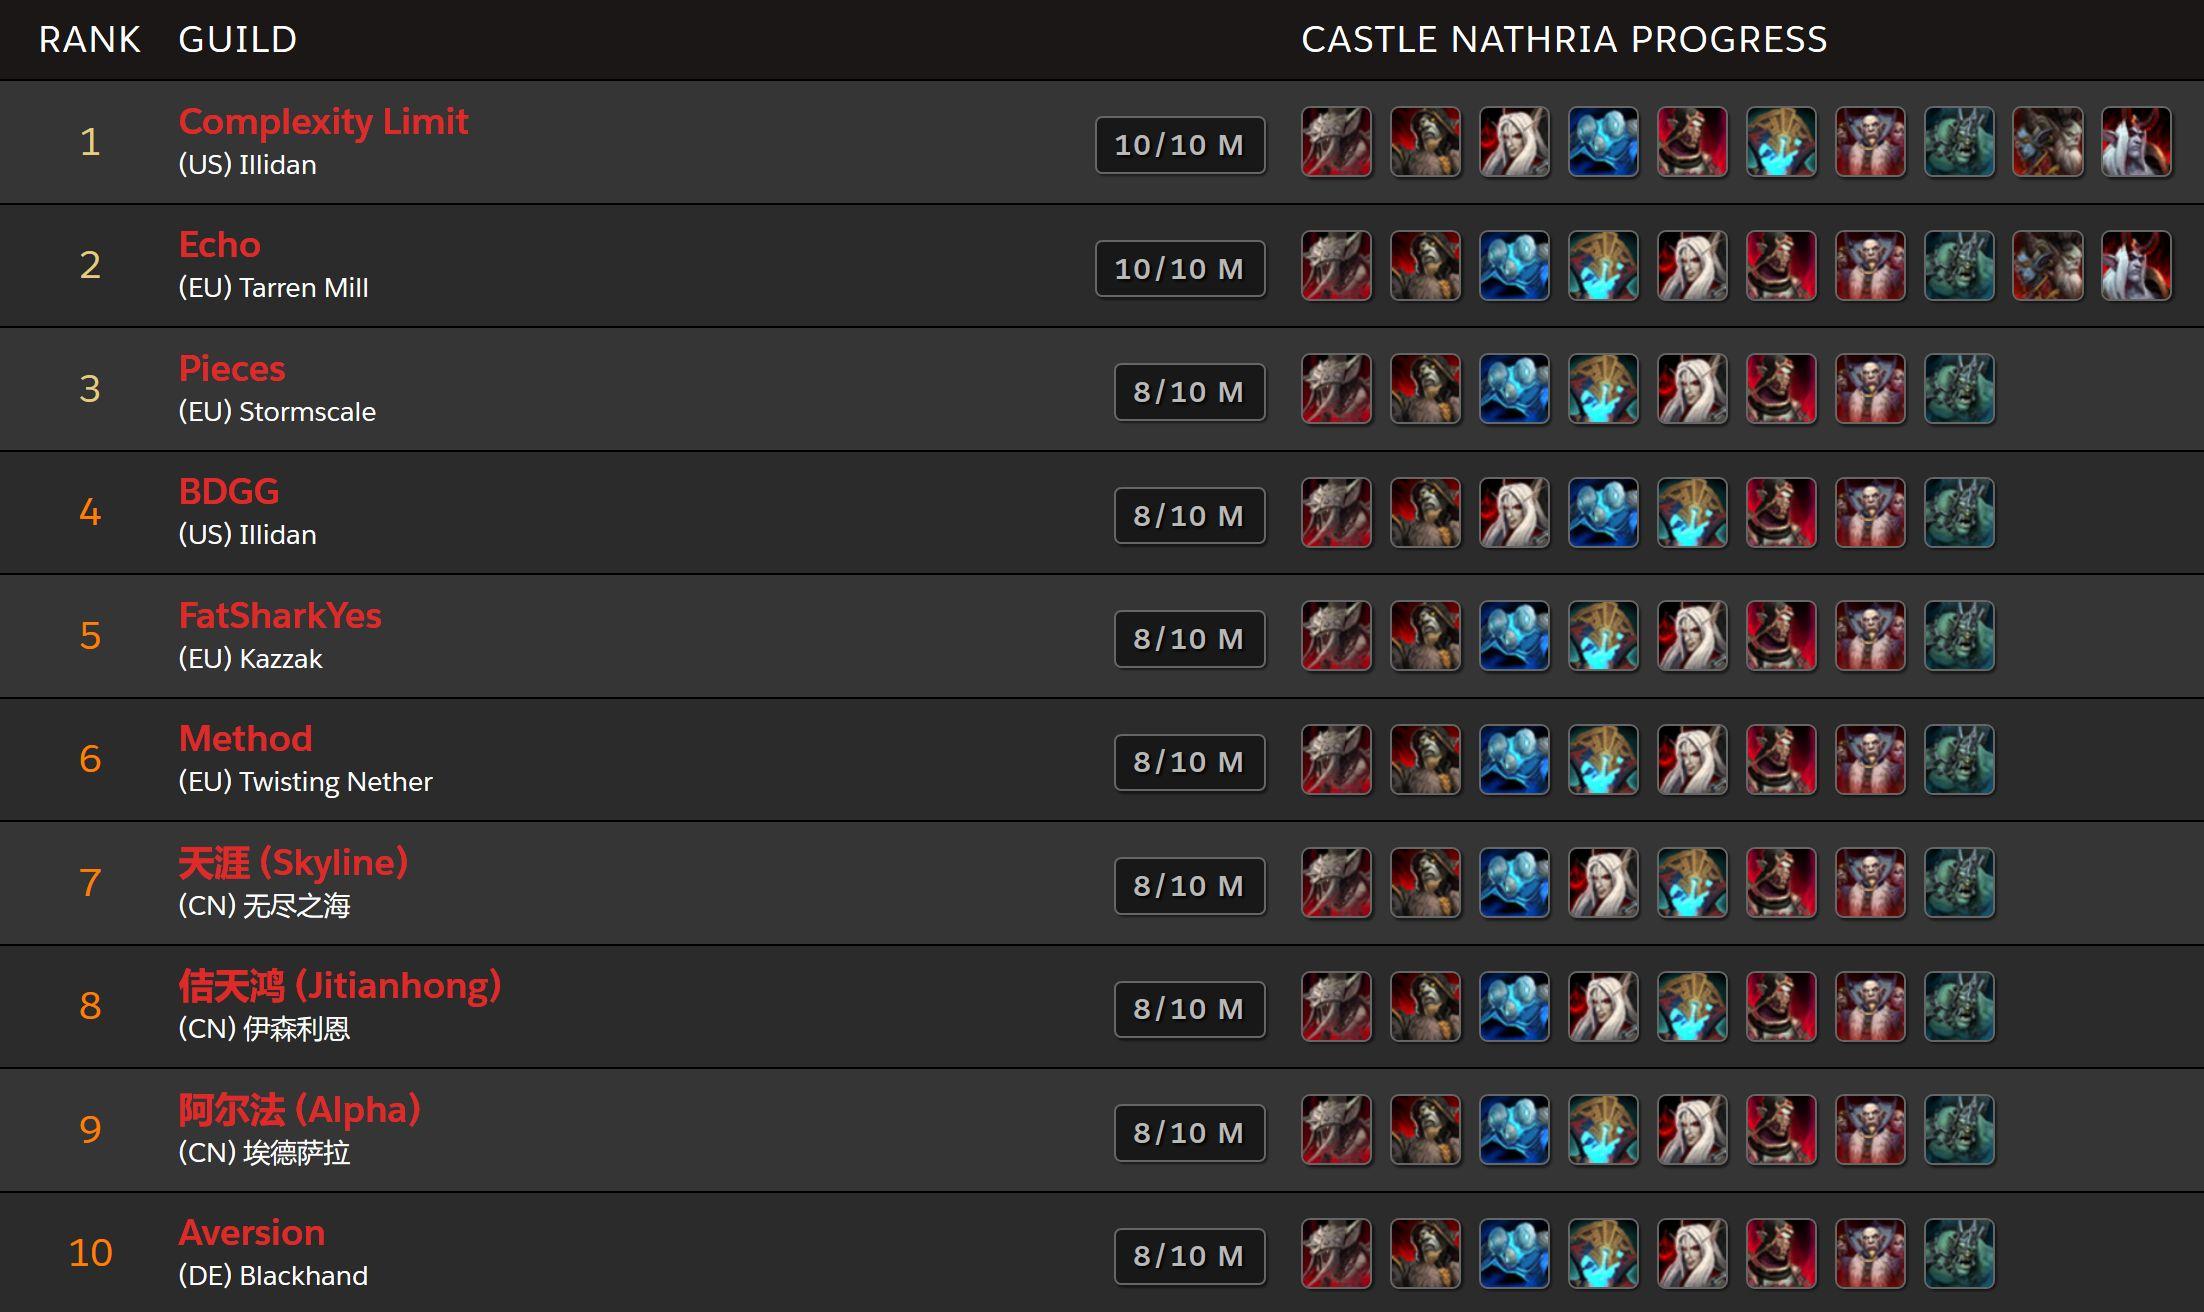Select FatSharkYes' fourth boss icon
Viewport: 2204px width, 1312px height.
(1603, 636)
